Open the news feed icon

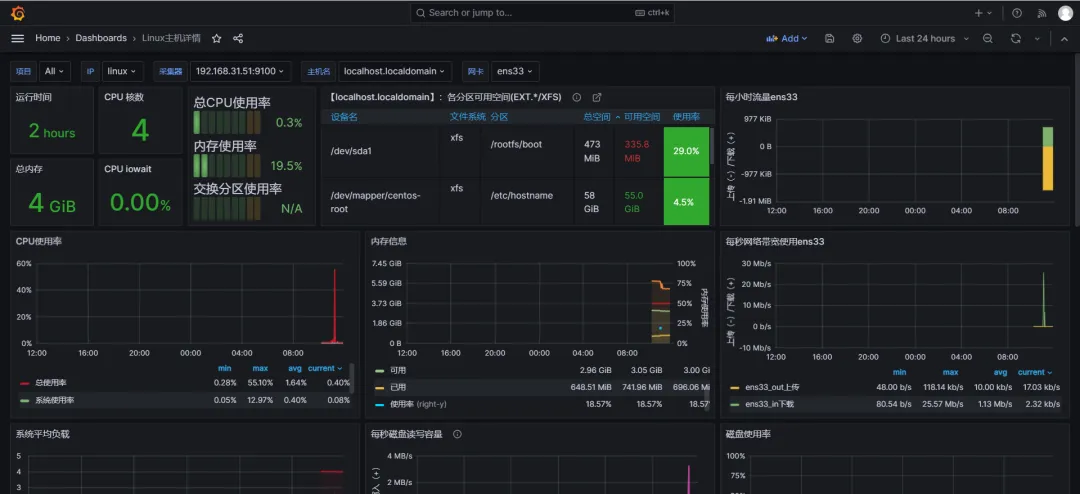[1041, 13]
